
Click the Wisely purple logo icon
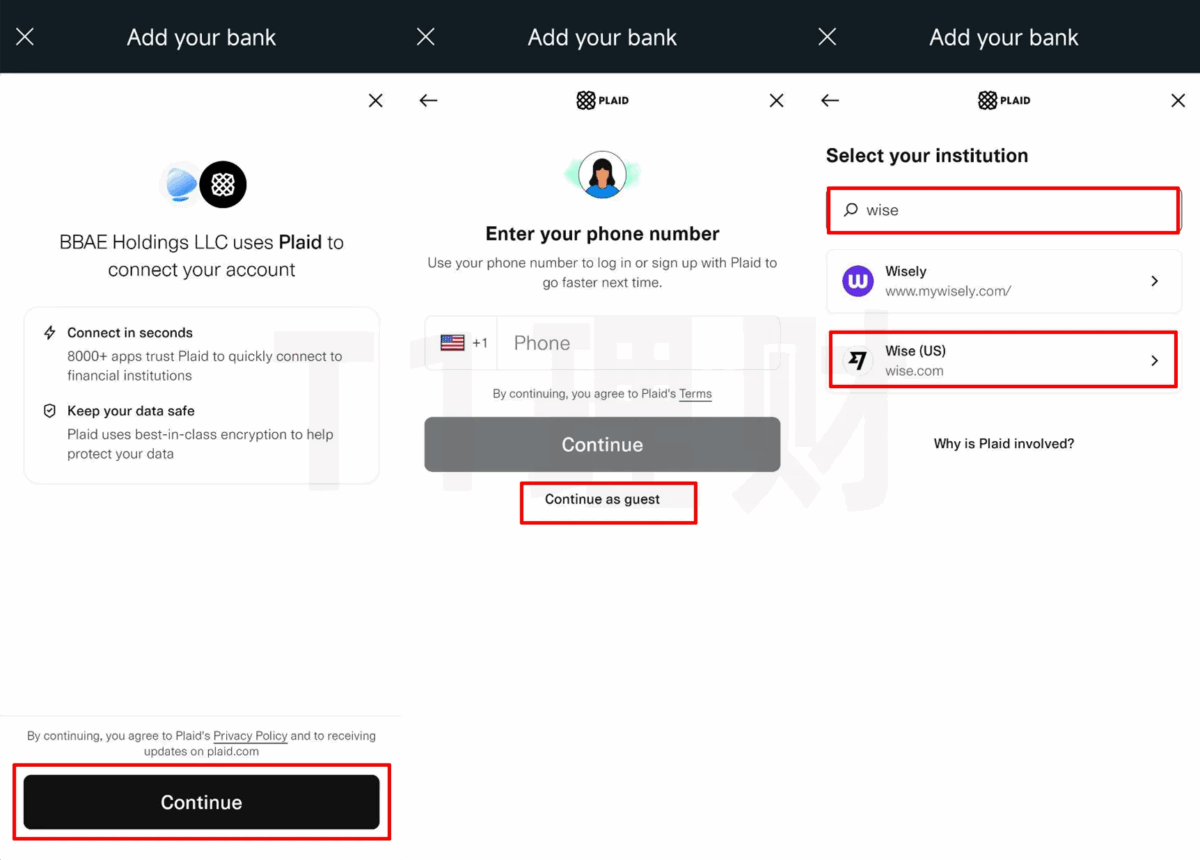click(858, 281)
